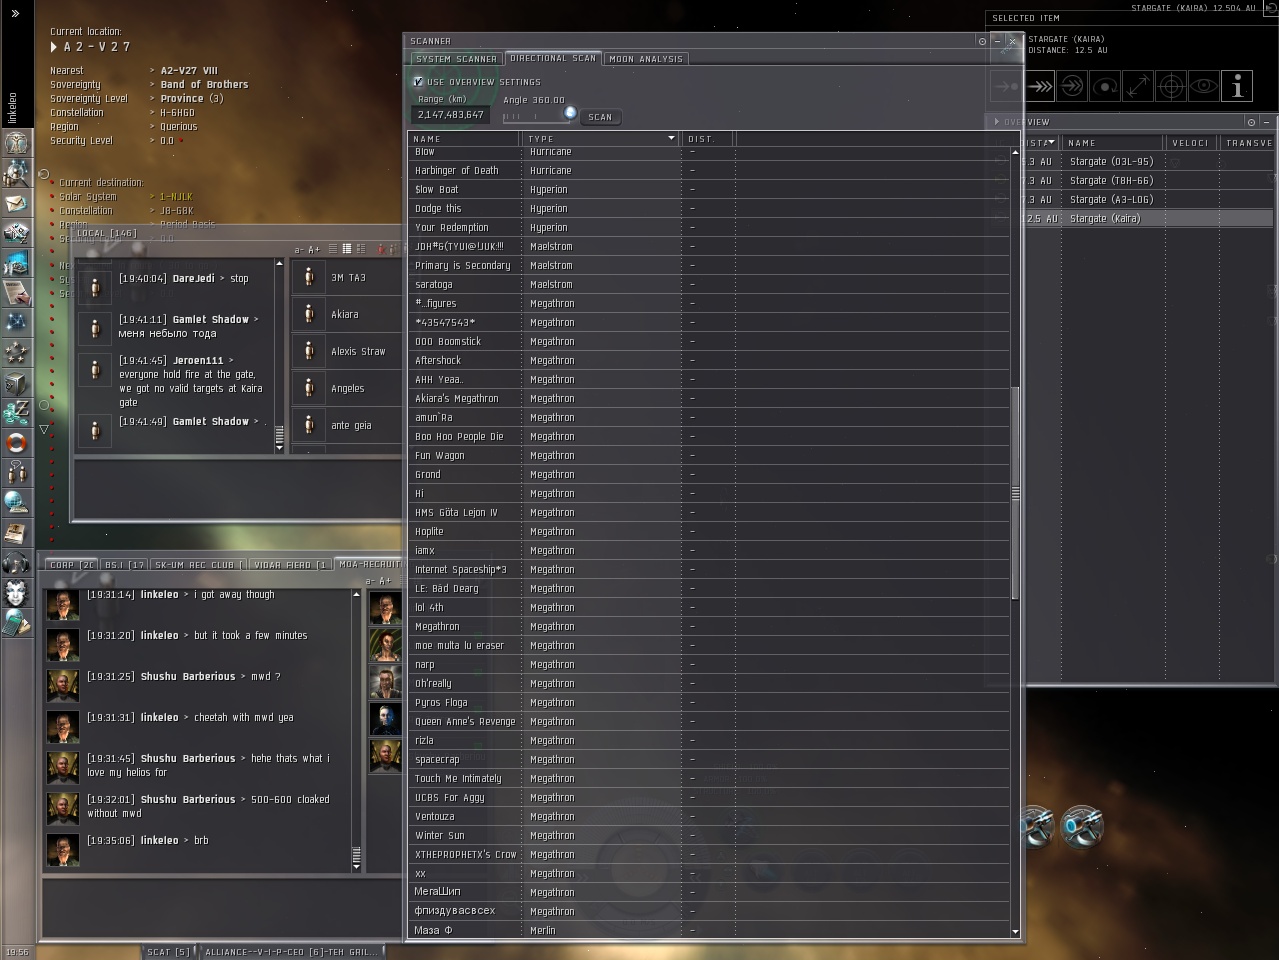Open the Calculator icon in the sidebar
Viewport: 1279px width, 960px height.
point(16,623)
